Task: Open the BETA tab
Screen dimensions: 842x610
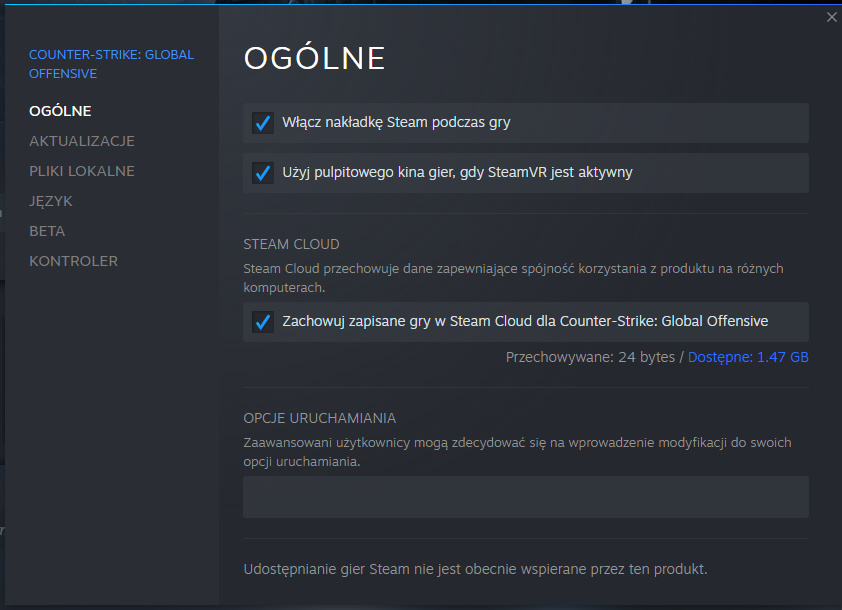Action: (47, 231)
